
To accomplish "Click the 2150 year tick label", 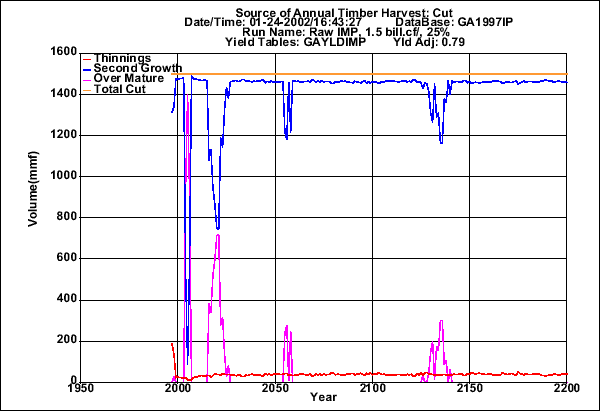I will 470,387.
